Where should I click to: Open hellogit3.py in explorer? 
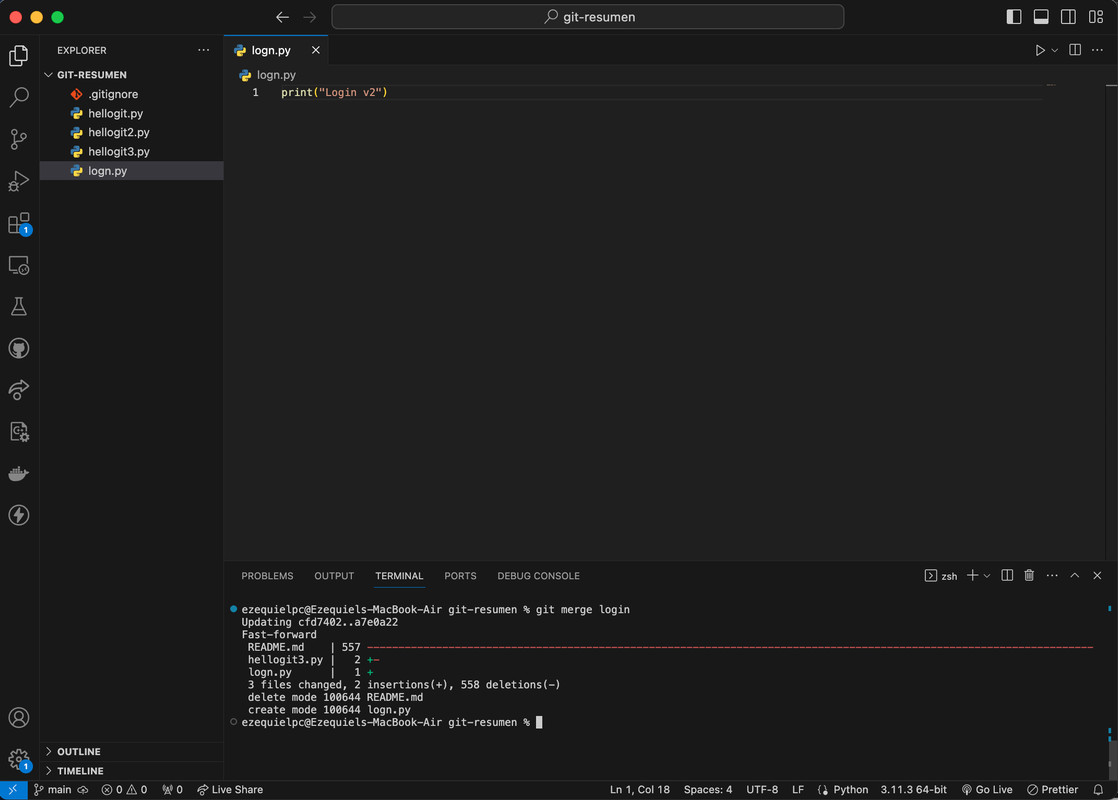132,151
